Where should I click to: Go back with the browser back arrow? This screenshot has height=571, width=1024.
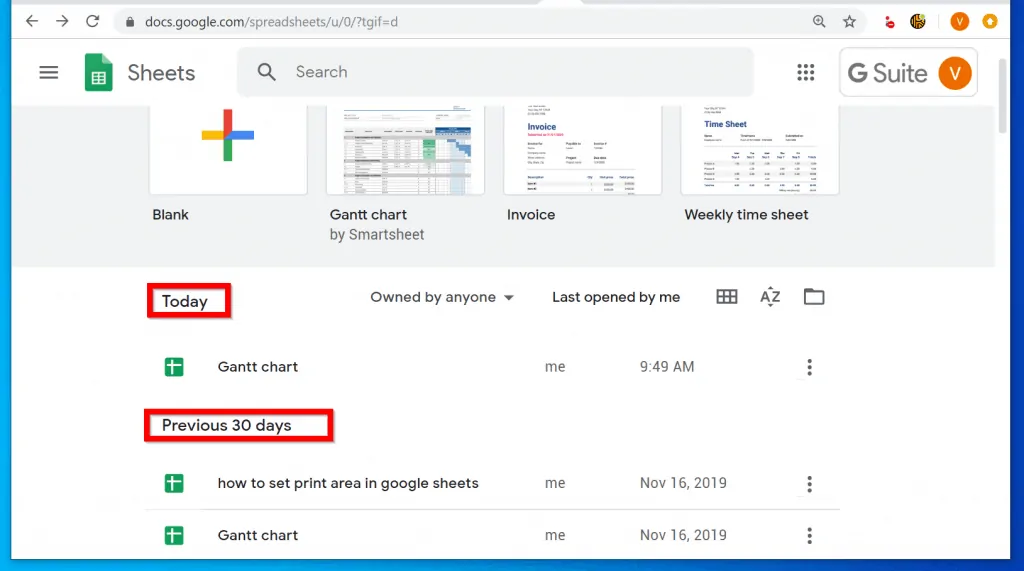tap(31, 22)
